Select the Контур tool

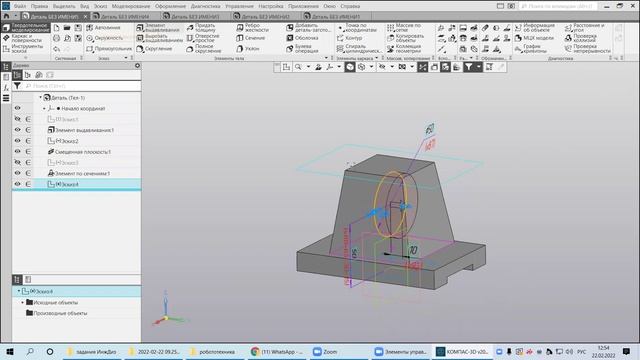[x=349, y=38]
